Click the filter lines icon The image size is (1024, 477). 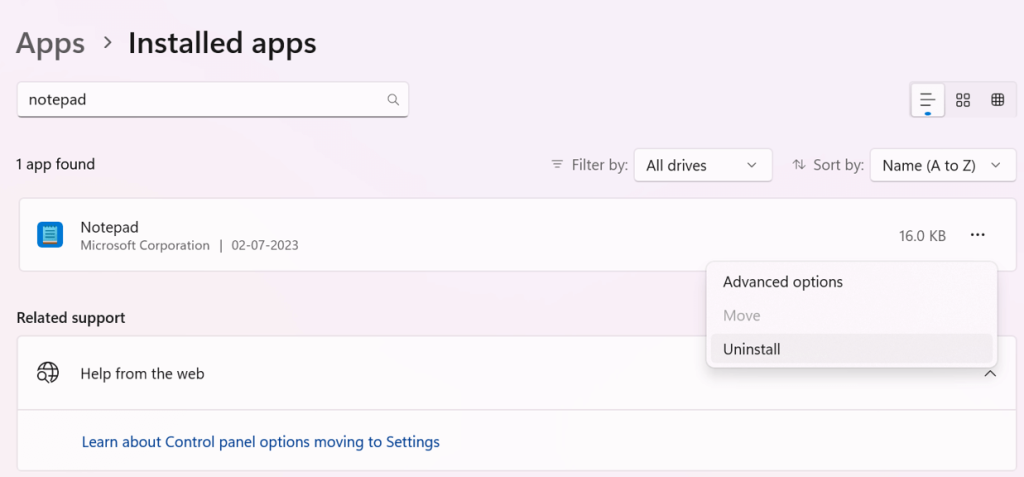(x=557, y=165)
